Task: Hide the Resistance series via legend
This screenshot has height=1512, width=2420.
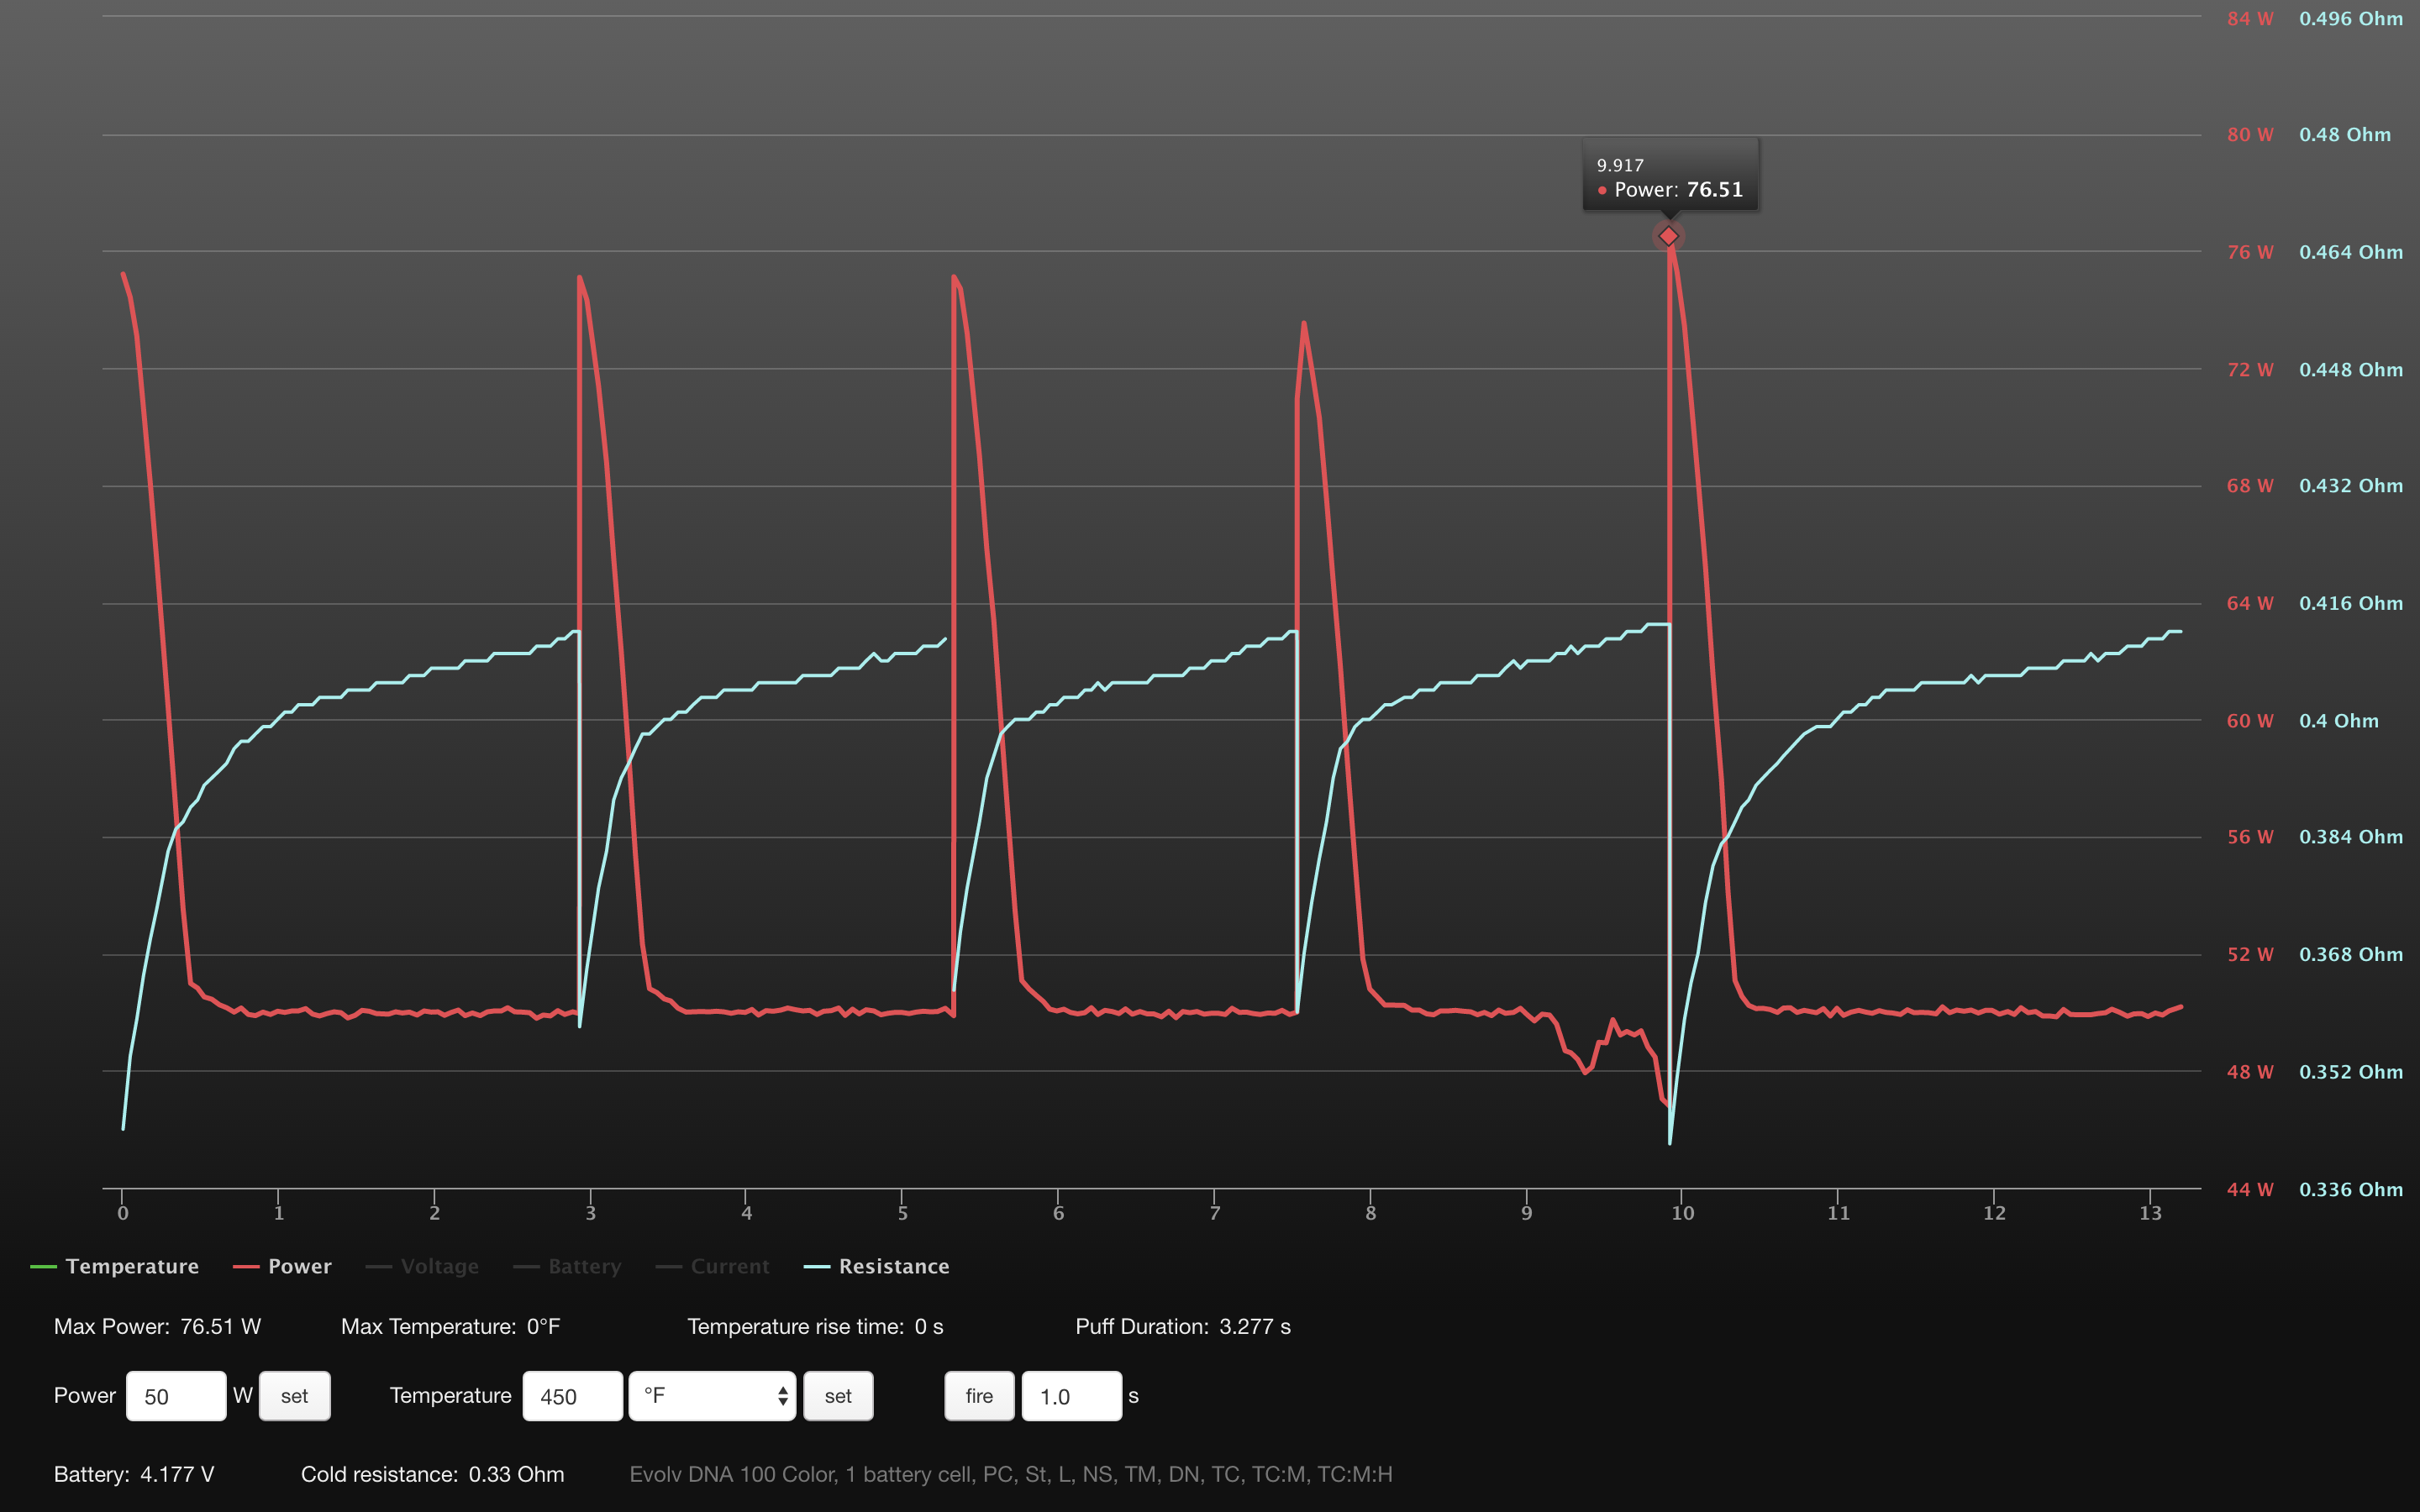Action: point(893,1266)
